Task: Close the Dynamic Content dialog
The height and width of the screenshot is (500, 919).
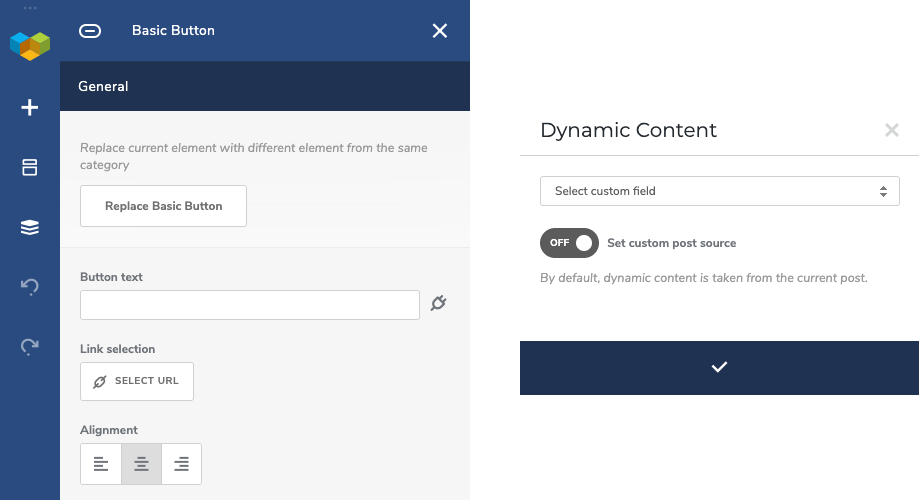Action: tap(891, 130)
